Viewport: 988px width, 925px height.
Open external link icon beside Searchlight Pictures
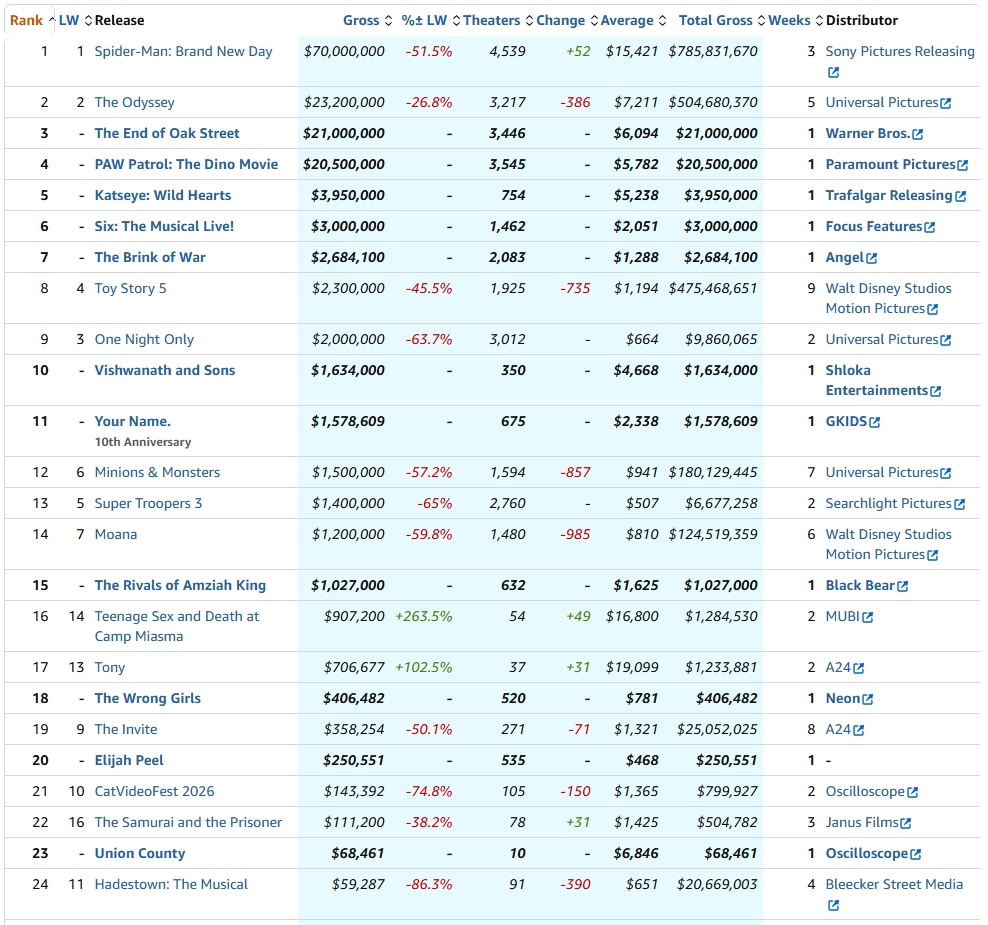pos(960,504)
